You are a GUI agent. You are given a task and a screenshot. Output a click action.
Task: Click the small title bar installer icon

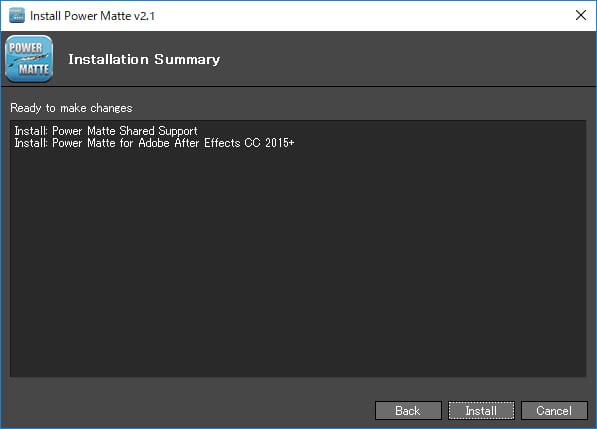[x=17, y=16]
